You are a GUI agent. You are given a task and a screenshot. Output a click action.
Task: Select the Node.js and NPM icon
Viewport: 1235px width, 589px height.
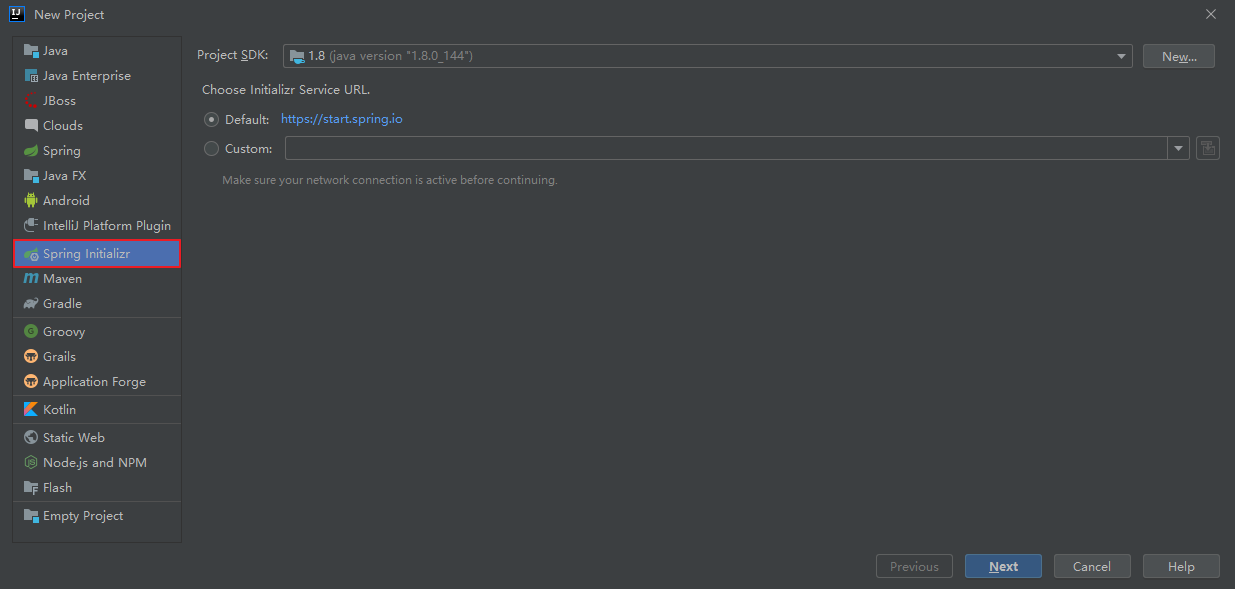tap(31, 462)
